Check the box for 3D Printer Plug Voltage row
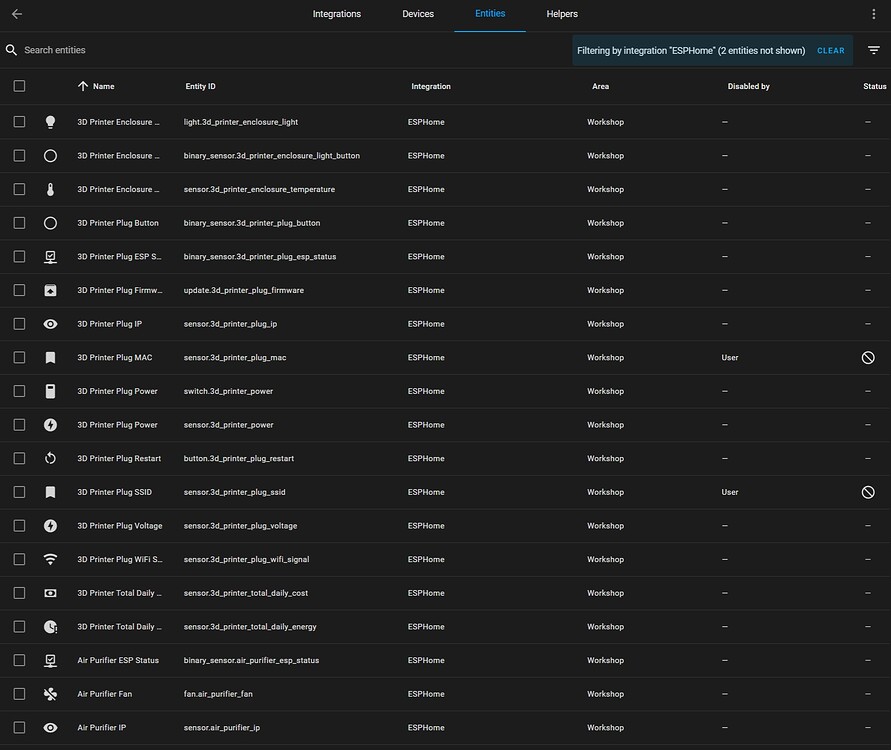 point(19,526)
